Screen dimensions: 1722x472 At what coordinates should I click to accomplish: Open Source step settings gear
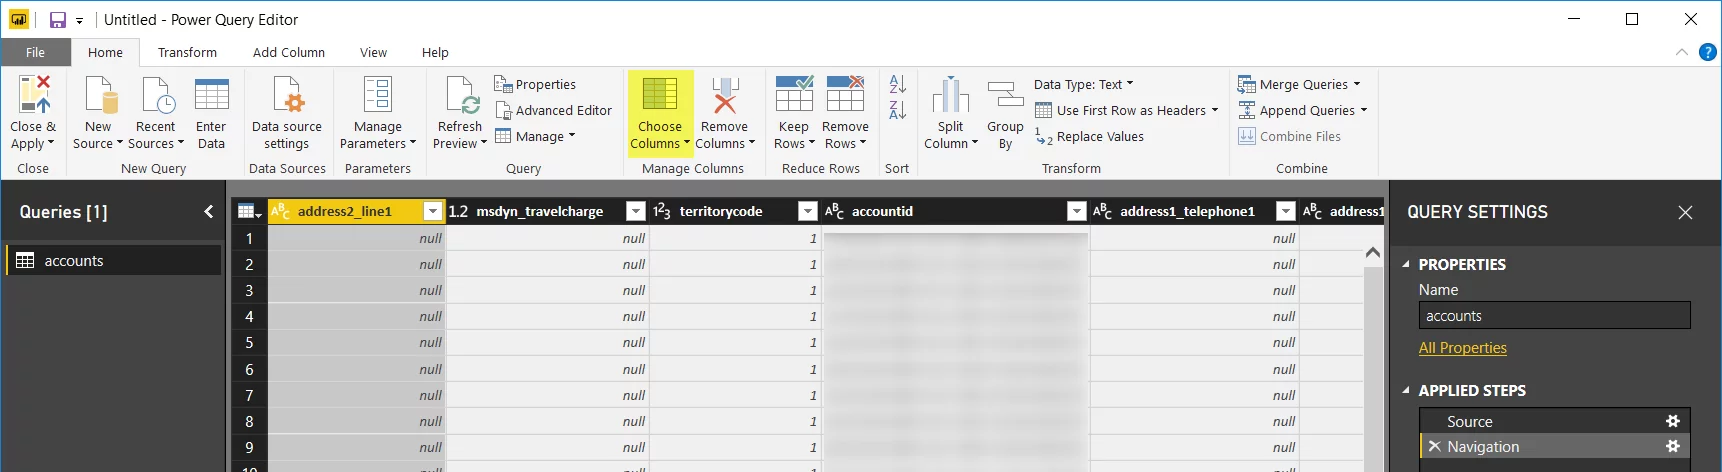pyautogui.click(x=1672, y=421)
